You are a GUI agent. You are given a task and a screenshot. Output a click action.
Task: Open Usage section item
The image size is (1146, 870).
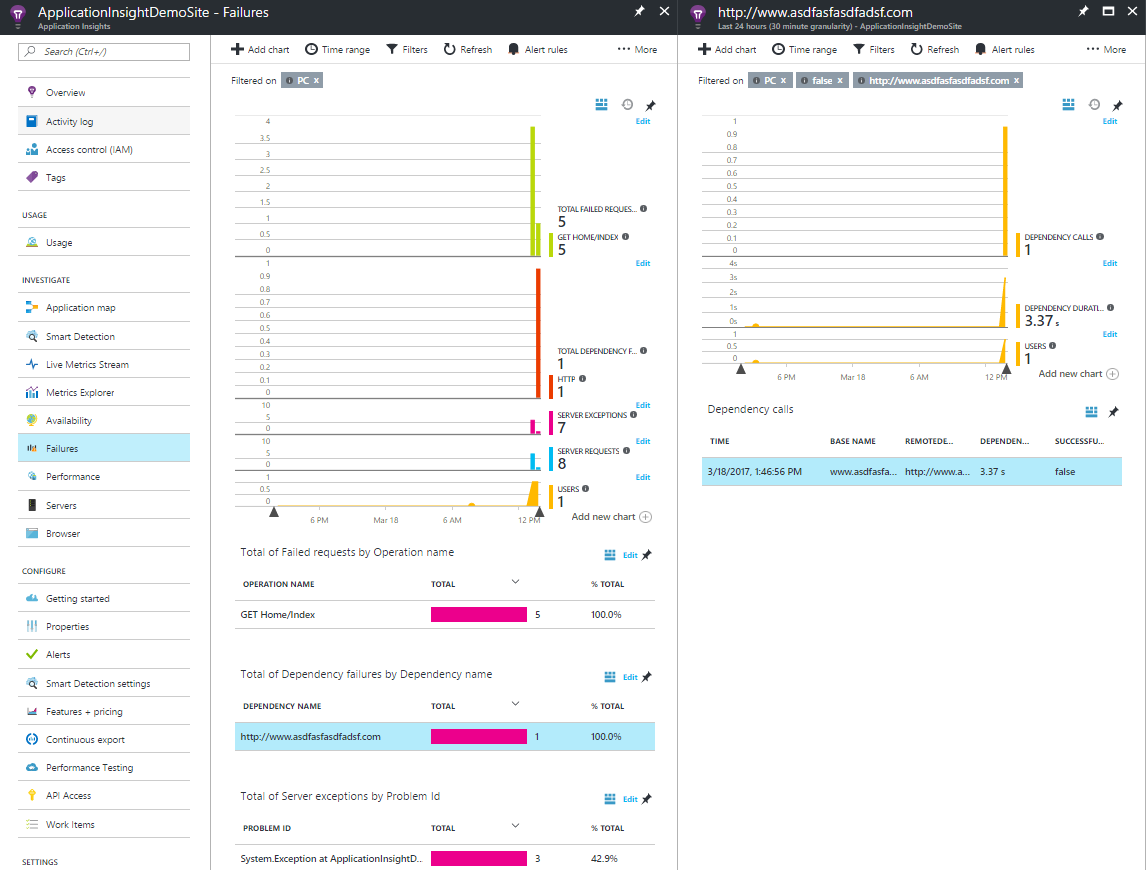103,242
